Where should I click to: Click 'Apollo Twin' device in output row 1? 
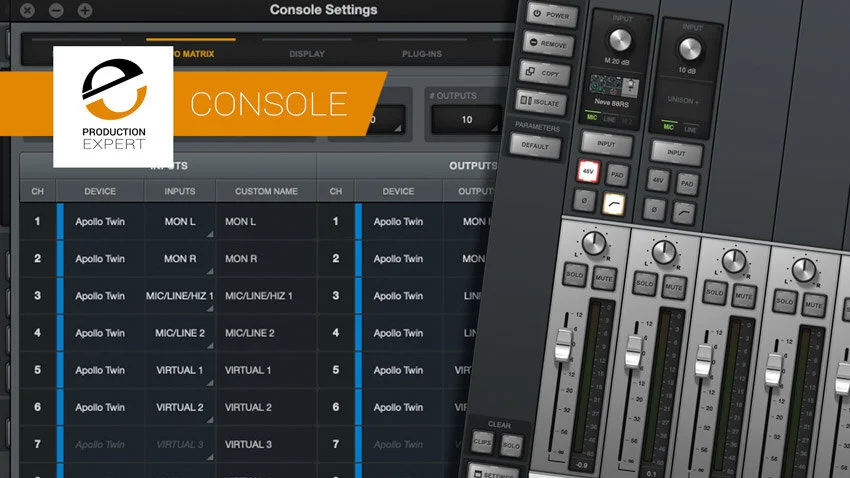coord(398,222)
